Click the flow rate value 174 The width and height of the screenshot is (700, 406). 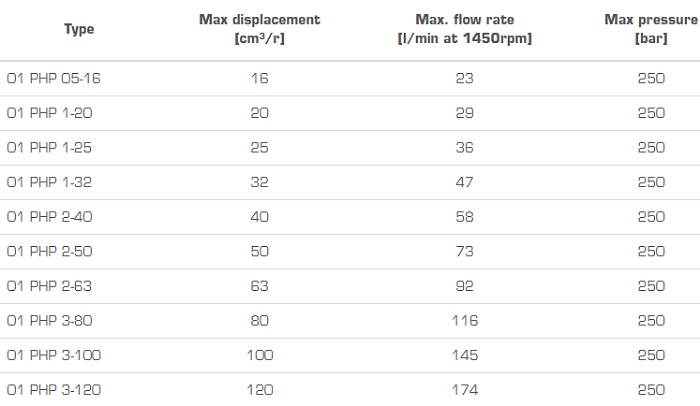tap(464, 389)
